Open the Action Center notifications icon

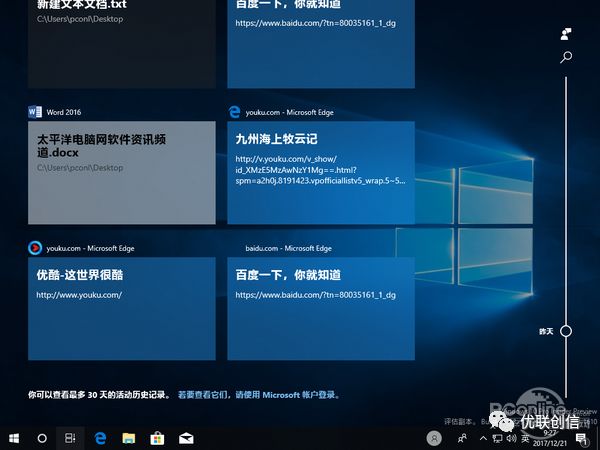tap(582, 439)
